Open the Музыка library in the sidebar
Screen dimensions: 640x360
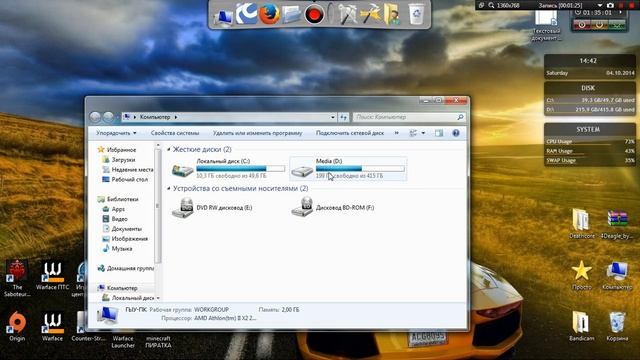[x=117, y=248]
